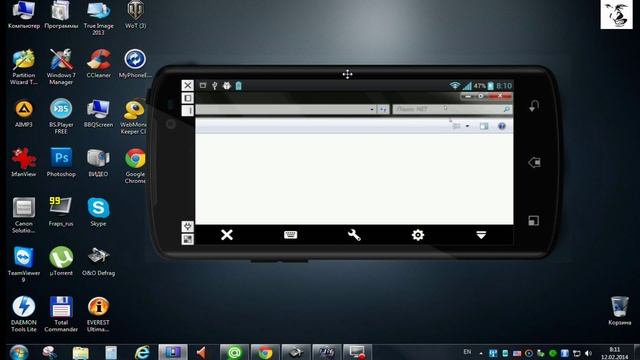This screenshot has height=360, width=640.
Task: Open CCleaner desktop icon
Action: tap(98, 63)
